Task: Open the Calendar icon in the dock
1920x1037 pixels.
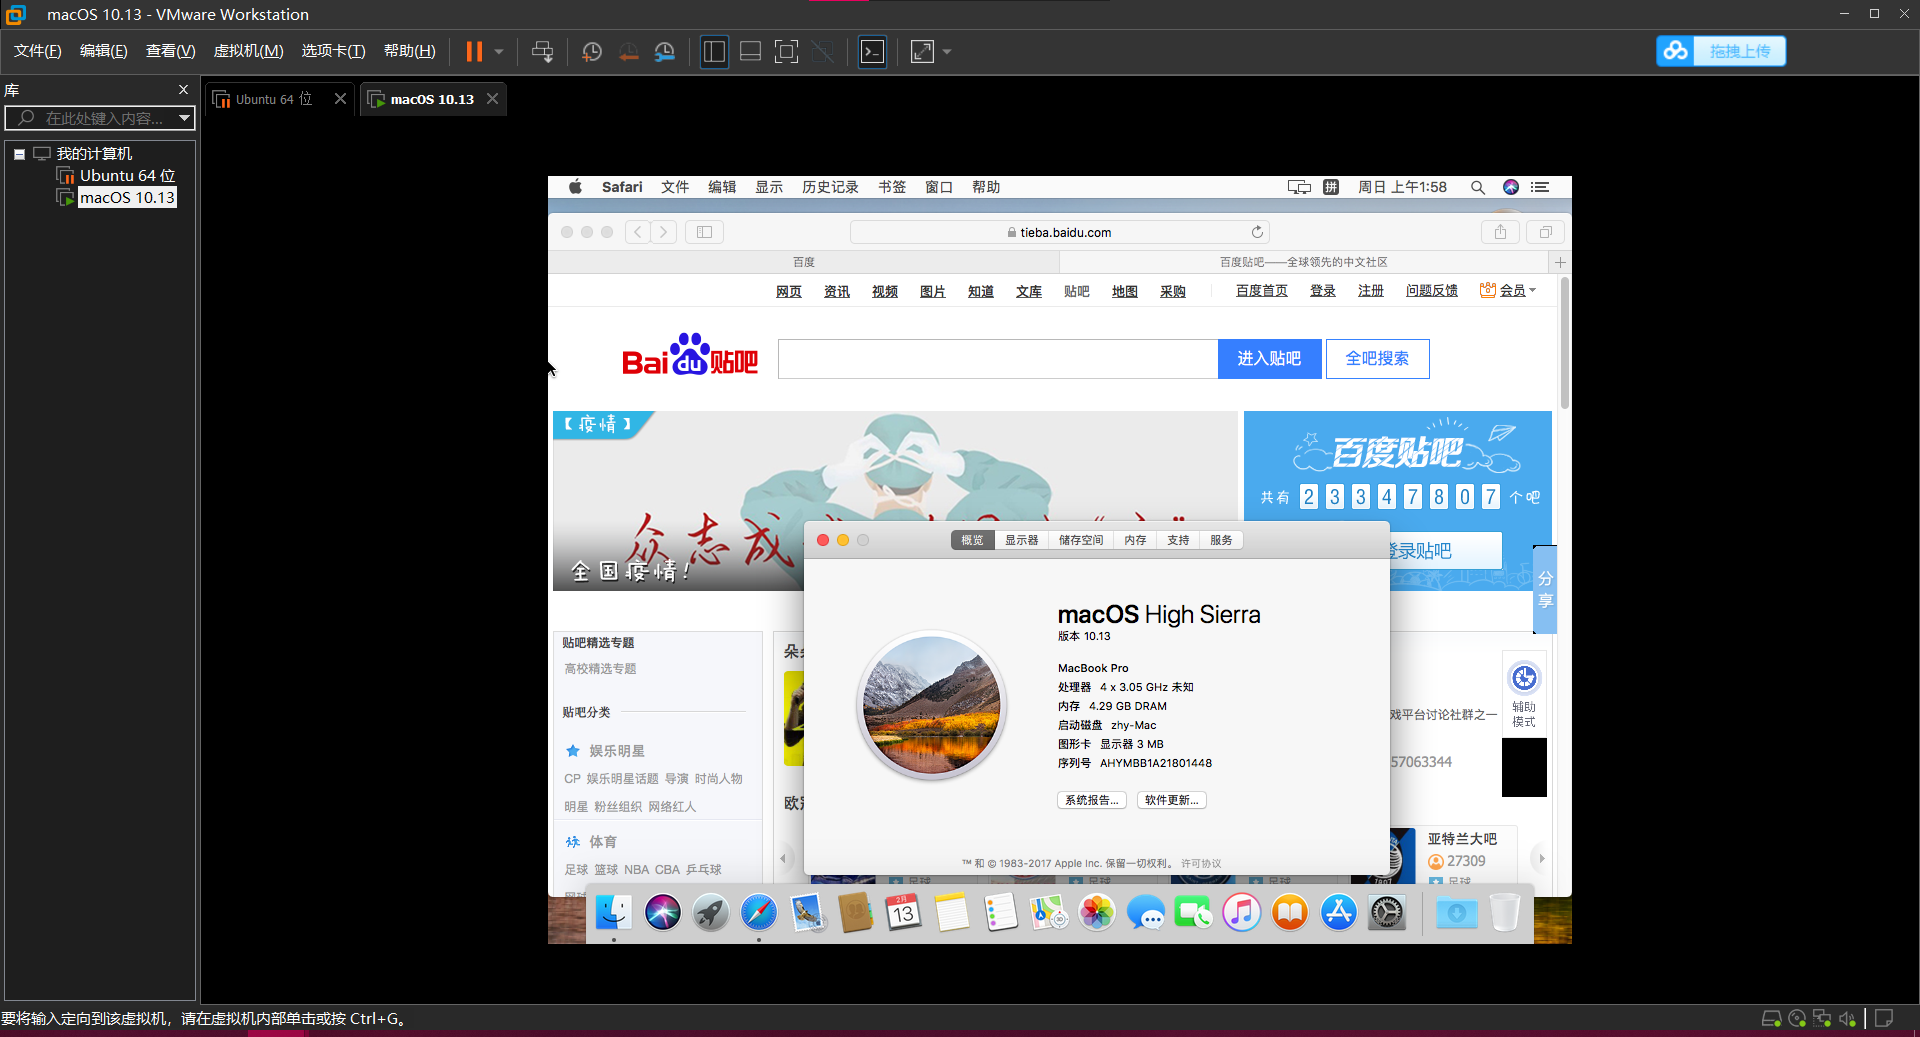Action: click(903, 912)
